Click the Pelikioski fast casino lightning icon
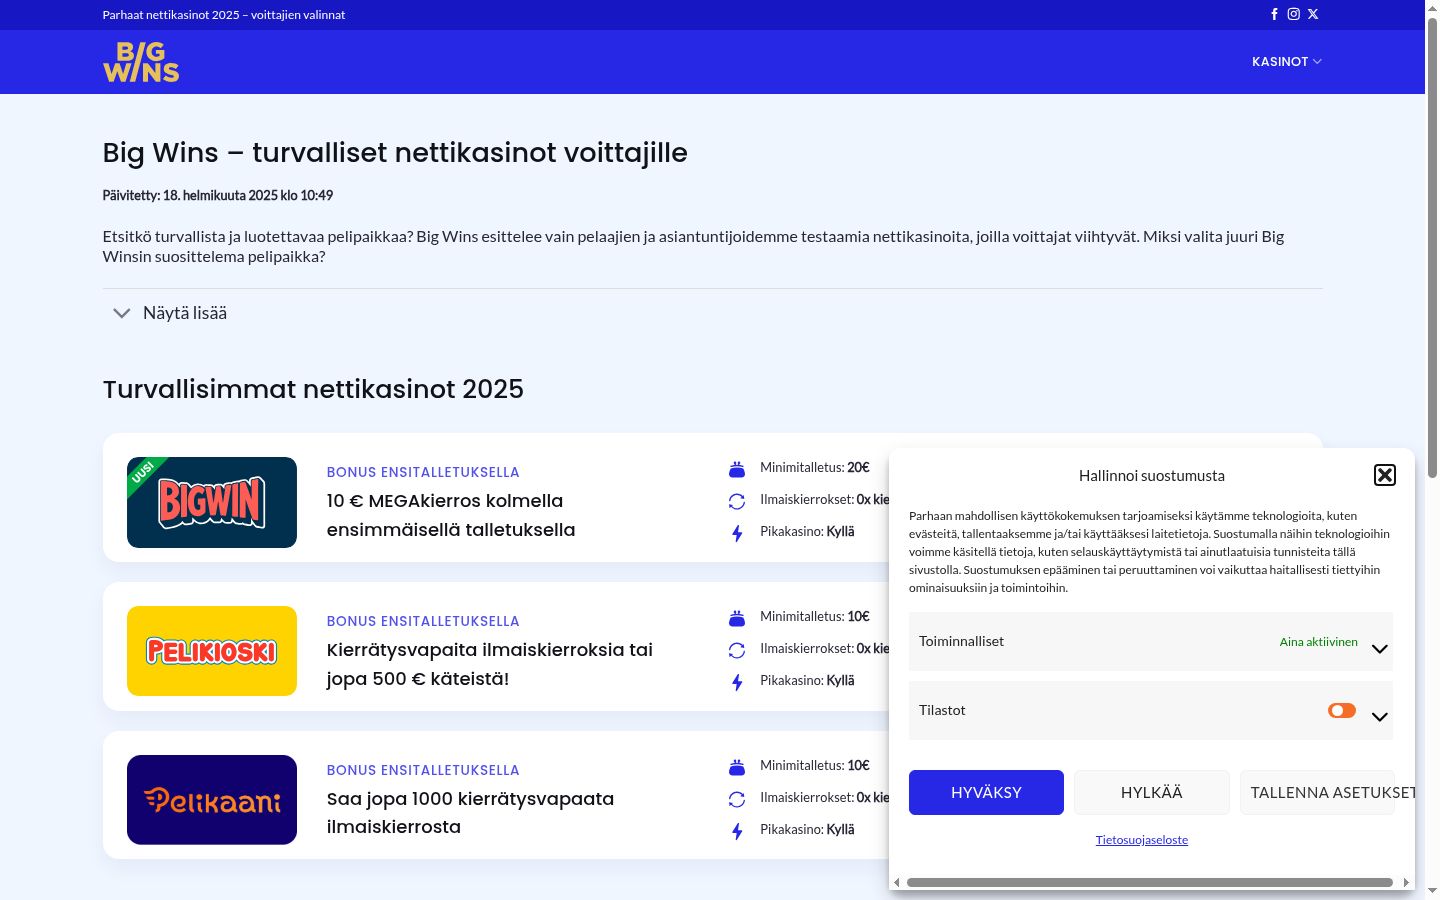The width and height of the screenshot is (1440, 900). [737, 682]
